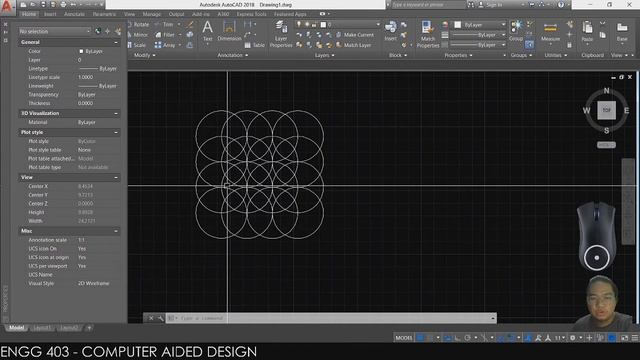Open the View ribbon tab

[129, 14]
